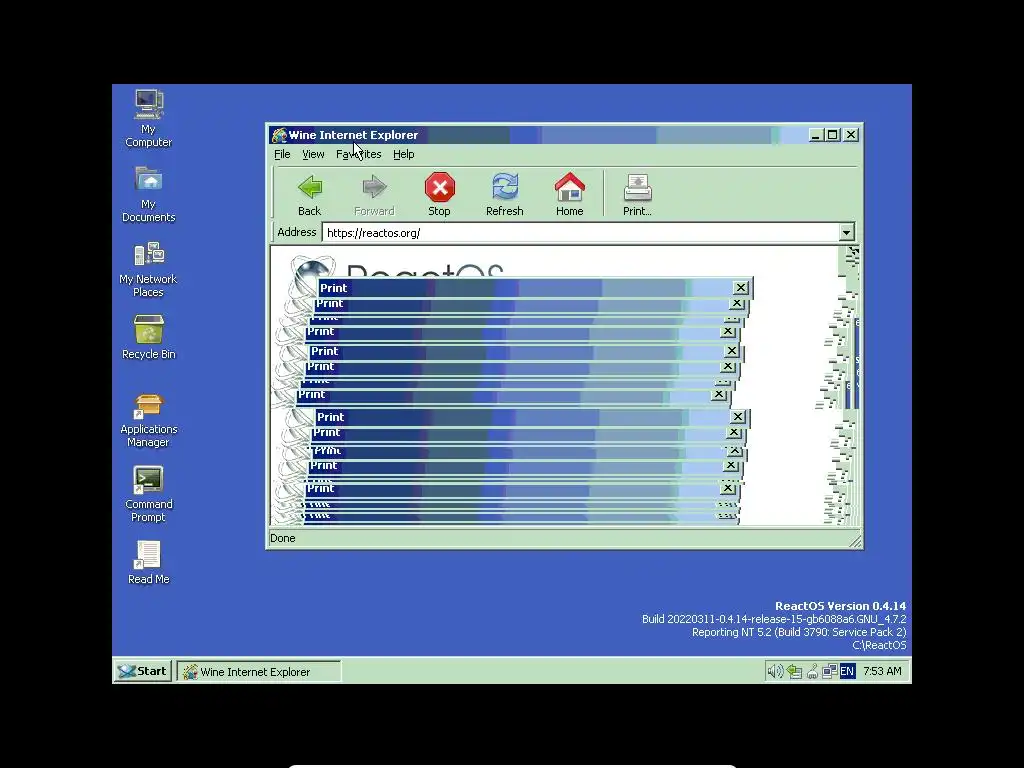The image size is (1024, 768).
Task: Stop page loading with red Stop icon
Action: click(x=440, y=187)
